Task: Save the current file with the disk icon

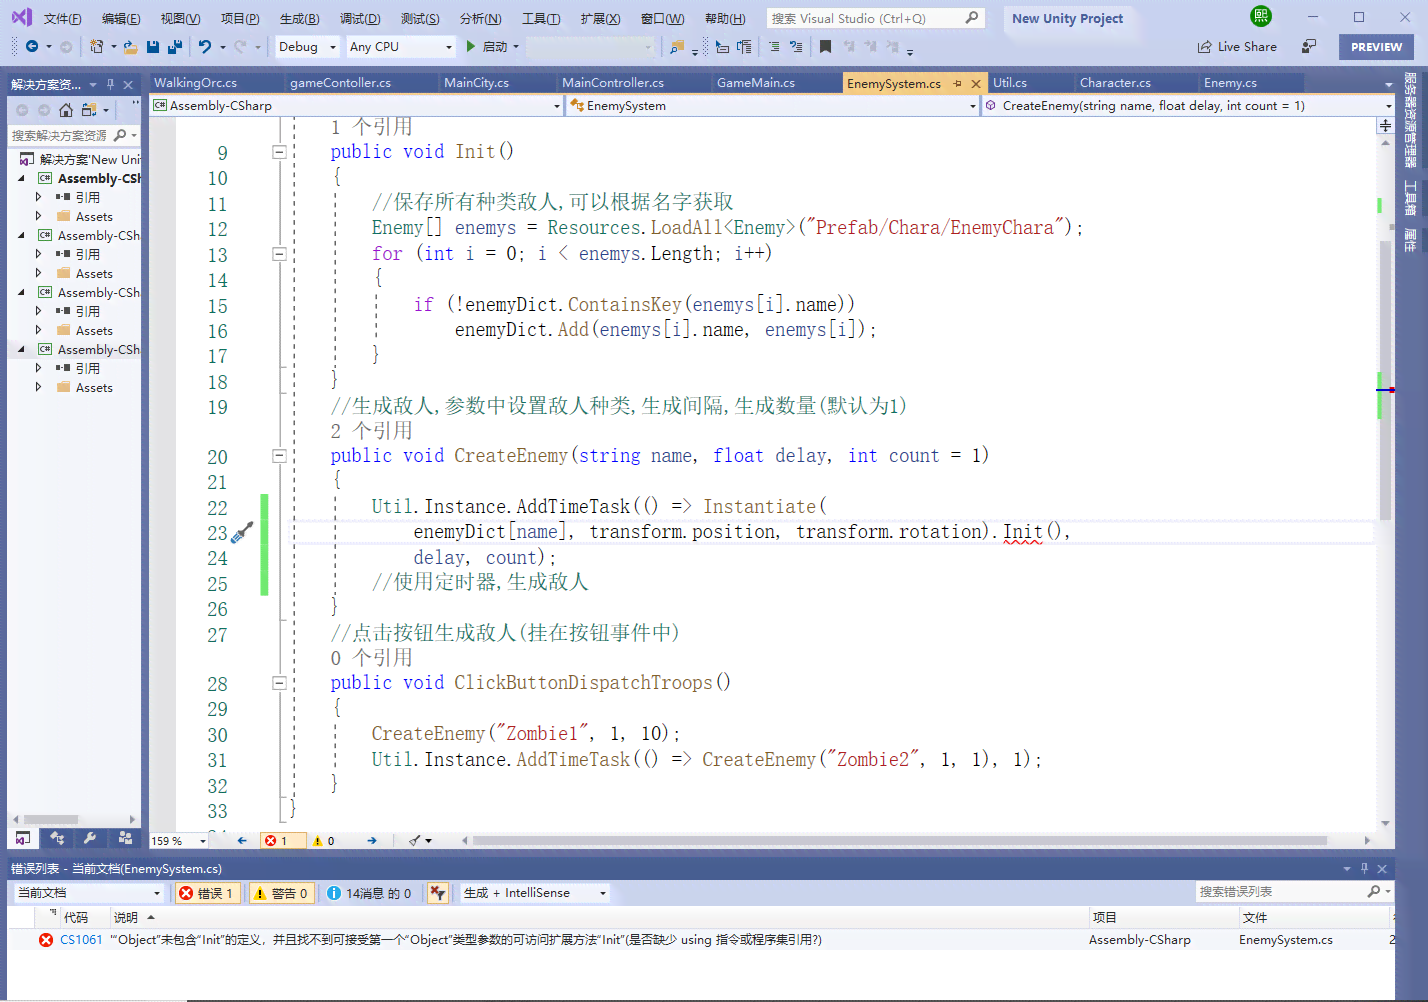Action: pyautogui.click(x=153, y=46)
